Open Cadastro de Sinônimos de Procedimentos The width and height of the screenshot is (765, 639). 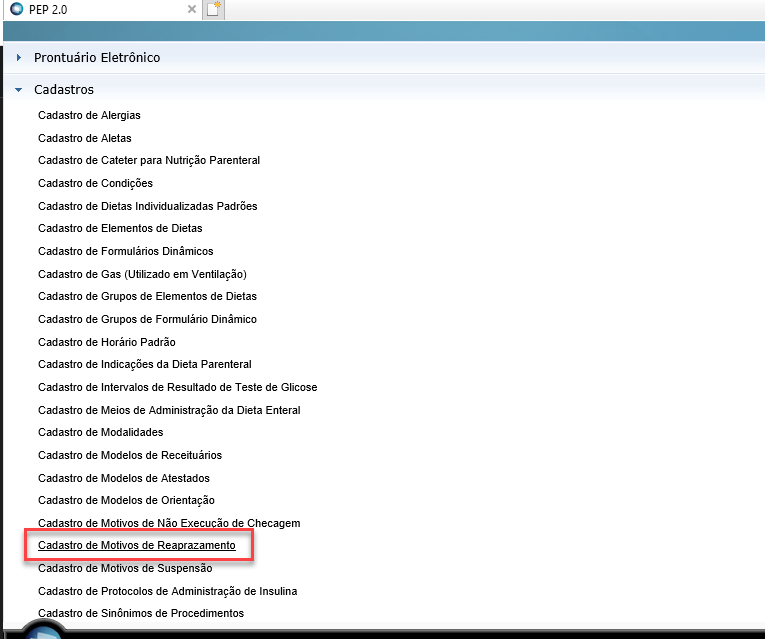coord(141,613)
